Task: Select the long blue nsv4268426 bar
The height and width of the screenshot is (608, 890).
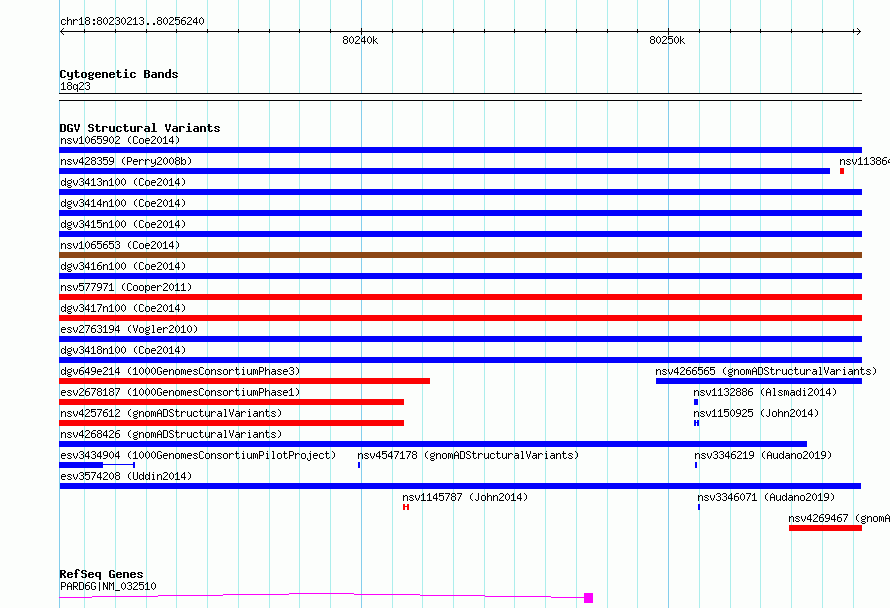Action: point(433,444)
